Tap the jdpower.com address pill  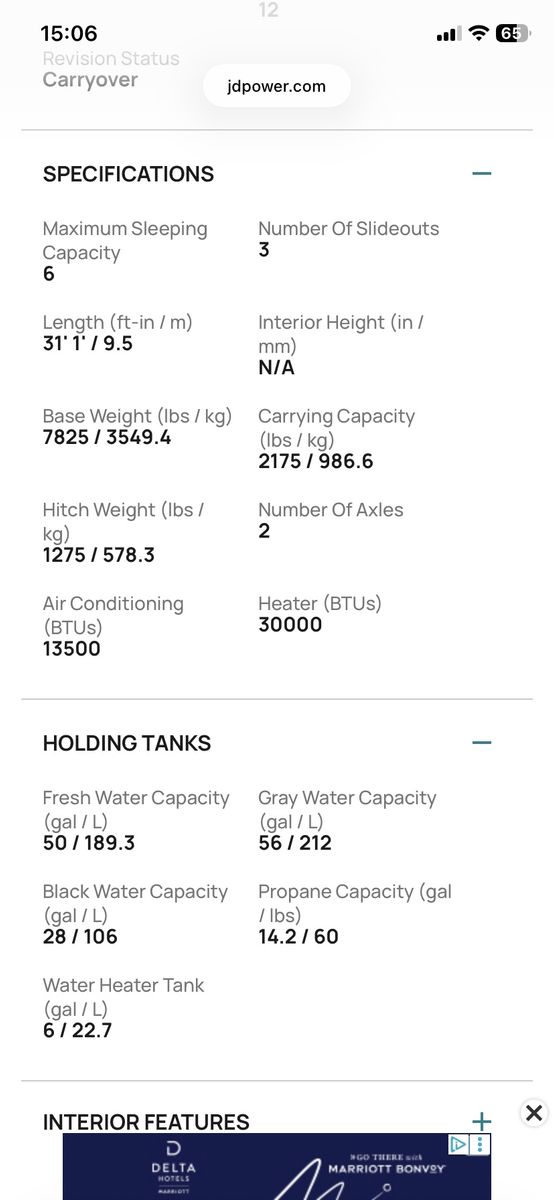(x=278, y=86)
